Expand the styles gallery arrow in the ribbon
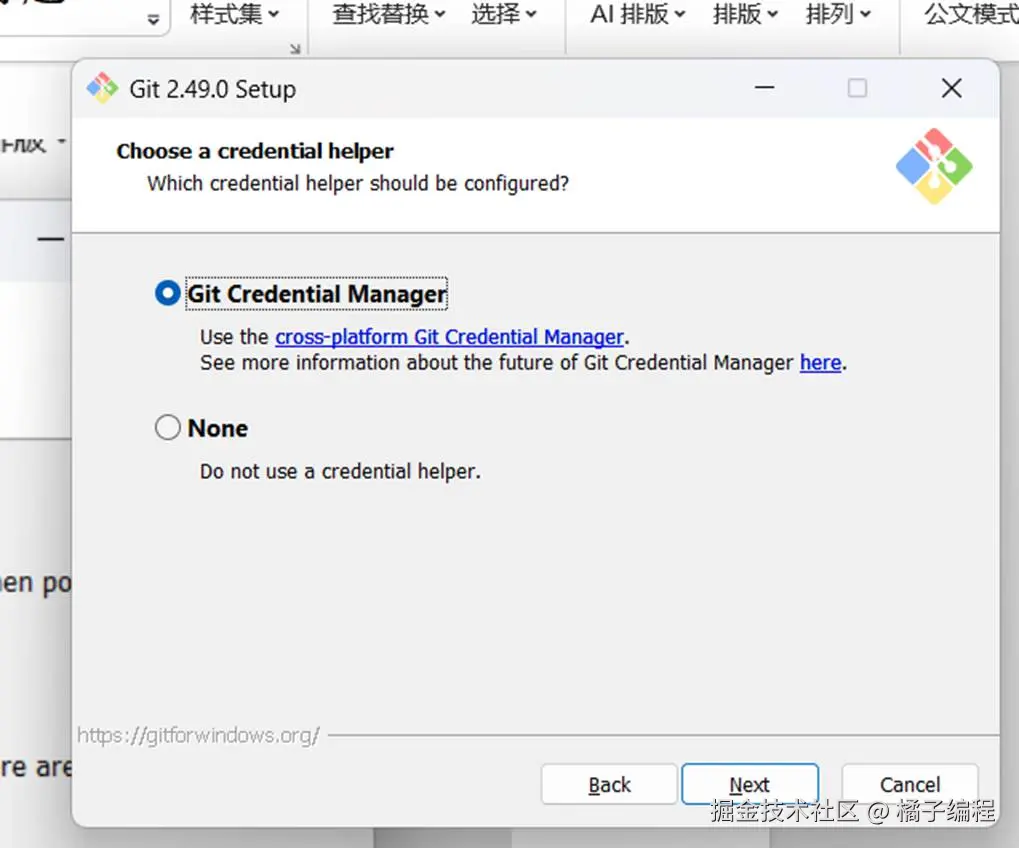The height and width of the screenshot is (848, 1019). point(153,19)
